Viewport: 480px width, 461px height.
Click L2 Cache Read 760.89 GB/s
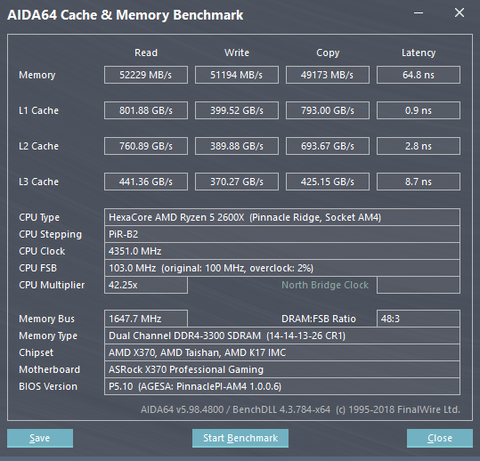point(146,146)
